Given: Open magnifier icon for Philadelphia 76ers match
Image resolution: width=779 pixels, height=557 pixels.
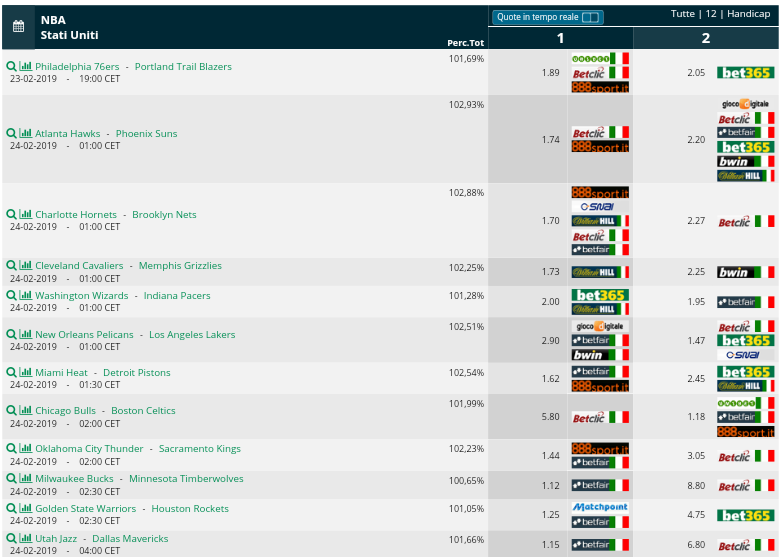Looking at the screenshot, I should (11, 66).
